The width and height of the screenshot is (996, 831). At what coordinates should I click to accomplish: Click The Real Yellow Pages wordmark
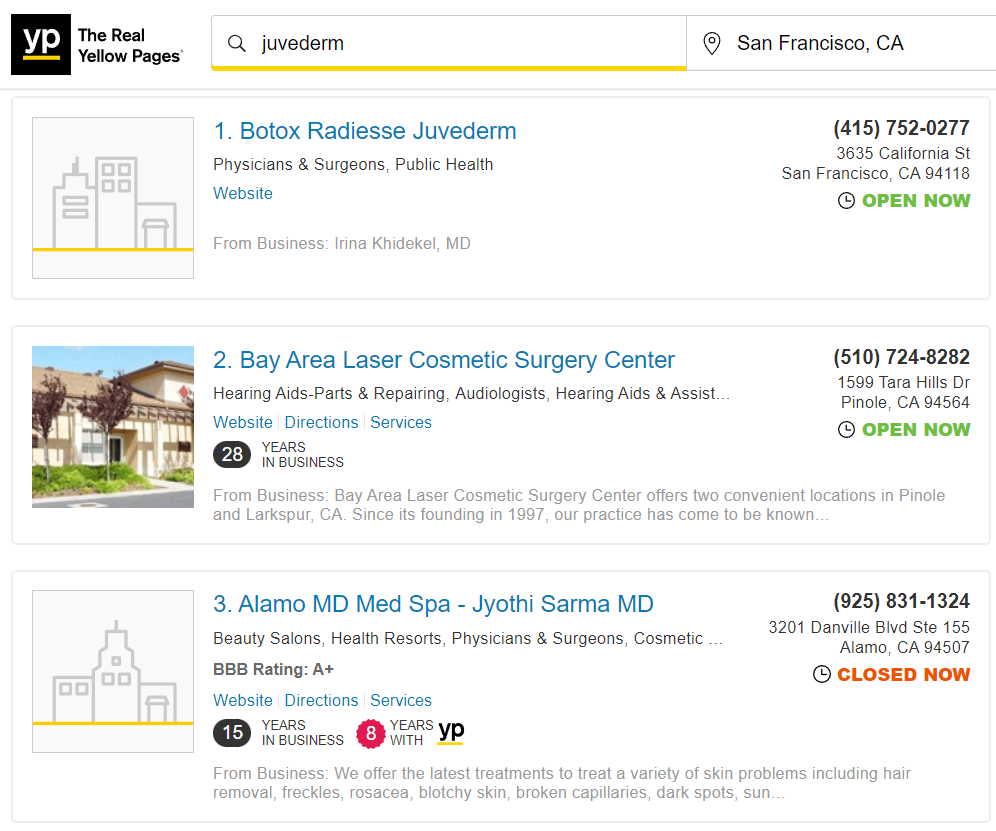130,46
